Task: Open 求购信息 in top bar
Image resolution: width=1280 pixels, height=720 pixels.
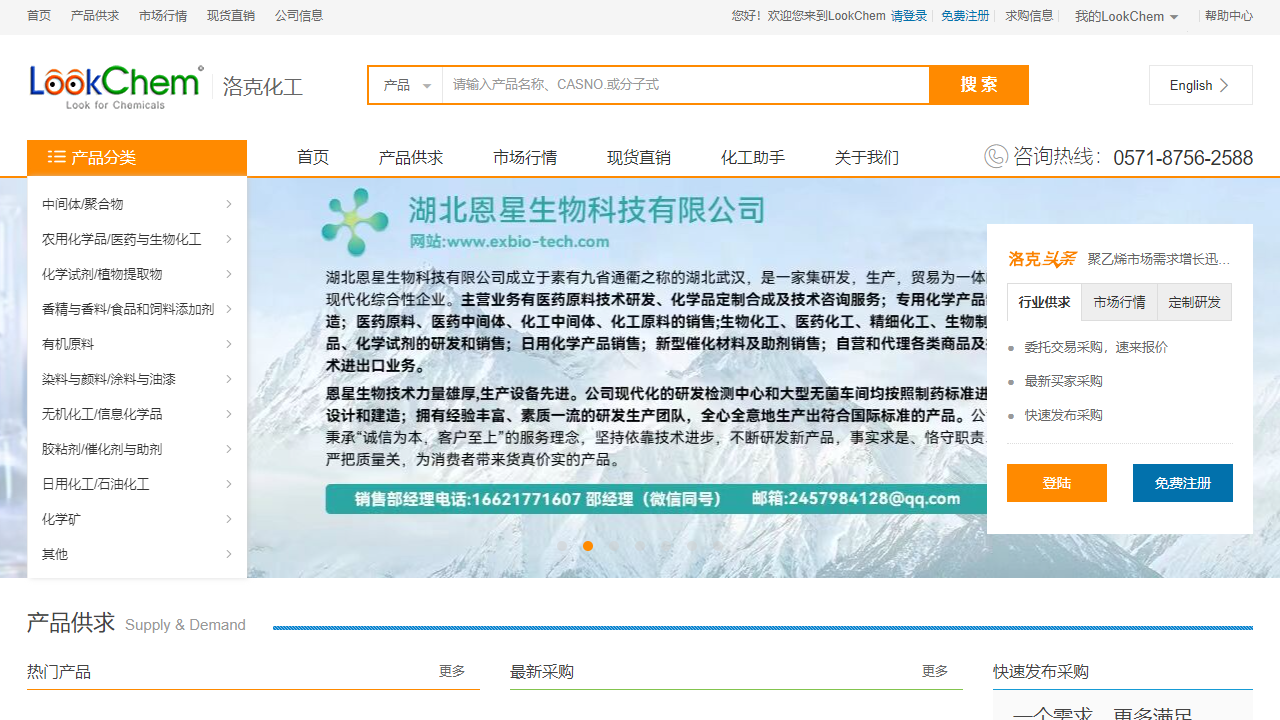Action: (x=1029, y=16)
